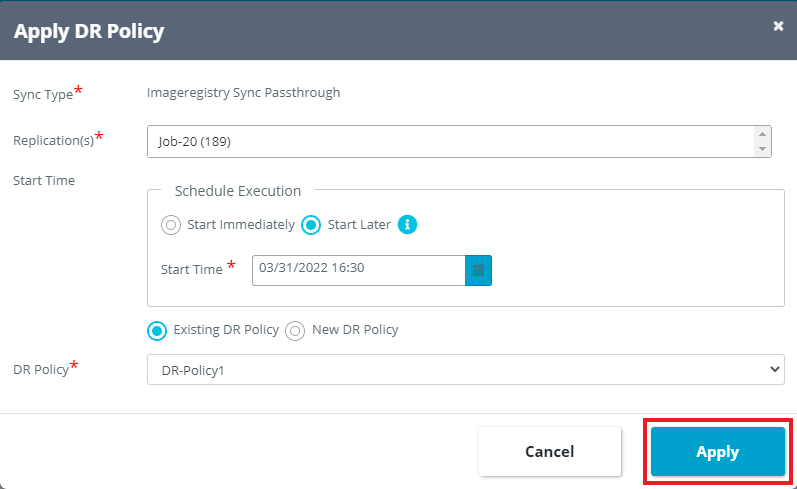Click the info icon next to Start Later
This screenshot has width=797, height=489.
pos(407,224)
